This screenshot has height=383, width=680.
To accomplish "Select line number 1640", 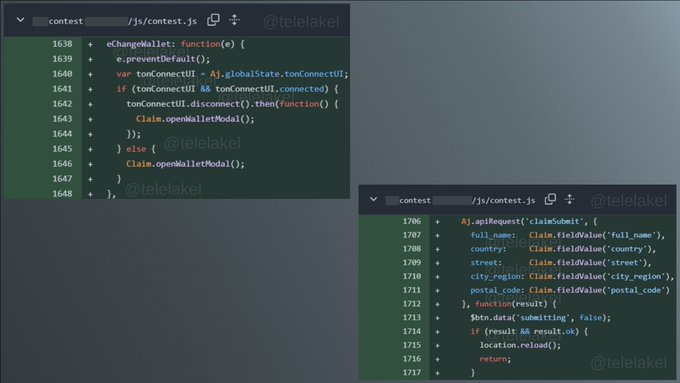I will coord(62,74).
